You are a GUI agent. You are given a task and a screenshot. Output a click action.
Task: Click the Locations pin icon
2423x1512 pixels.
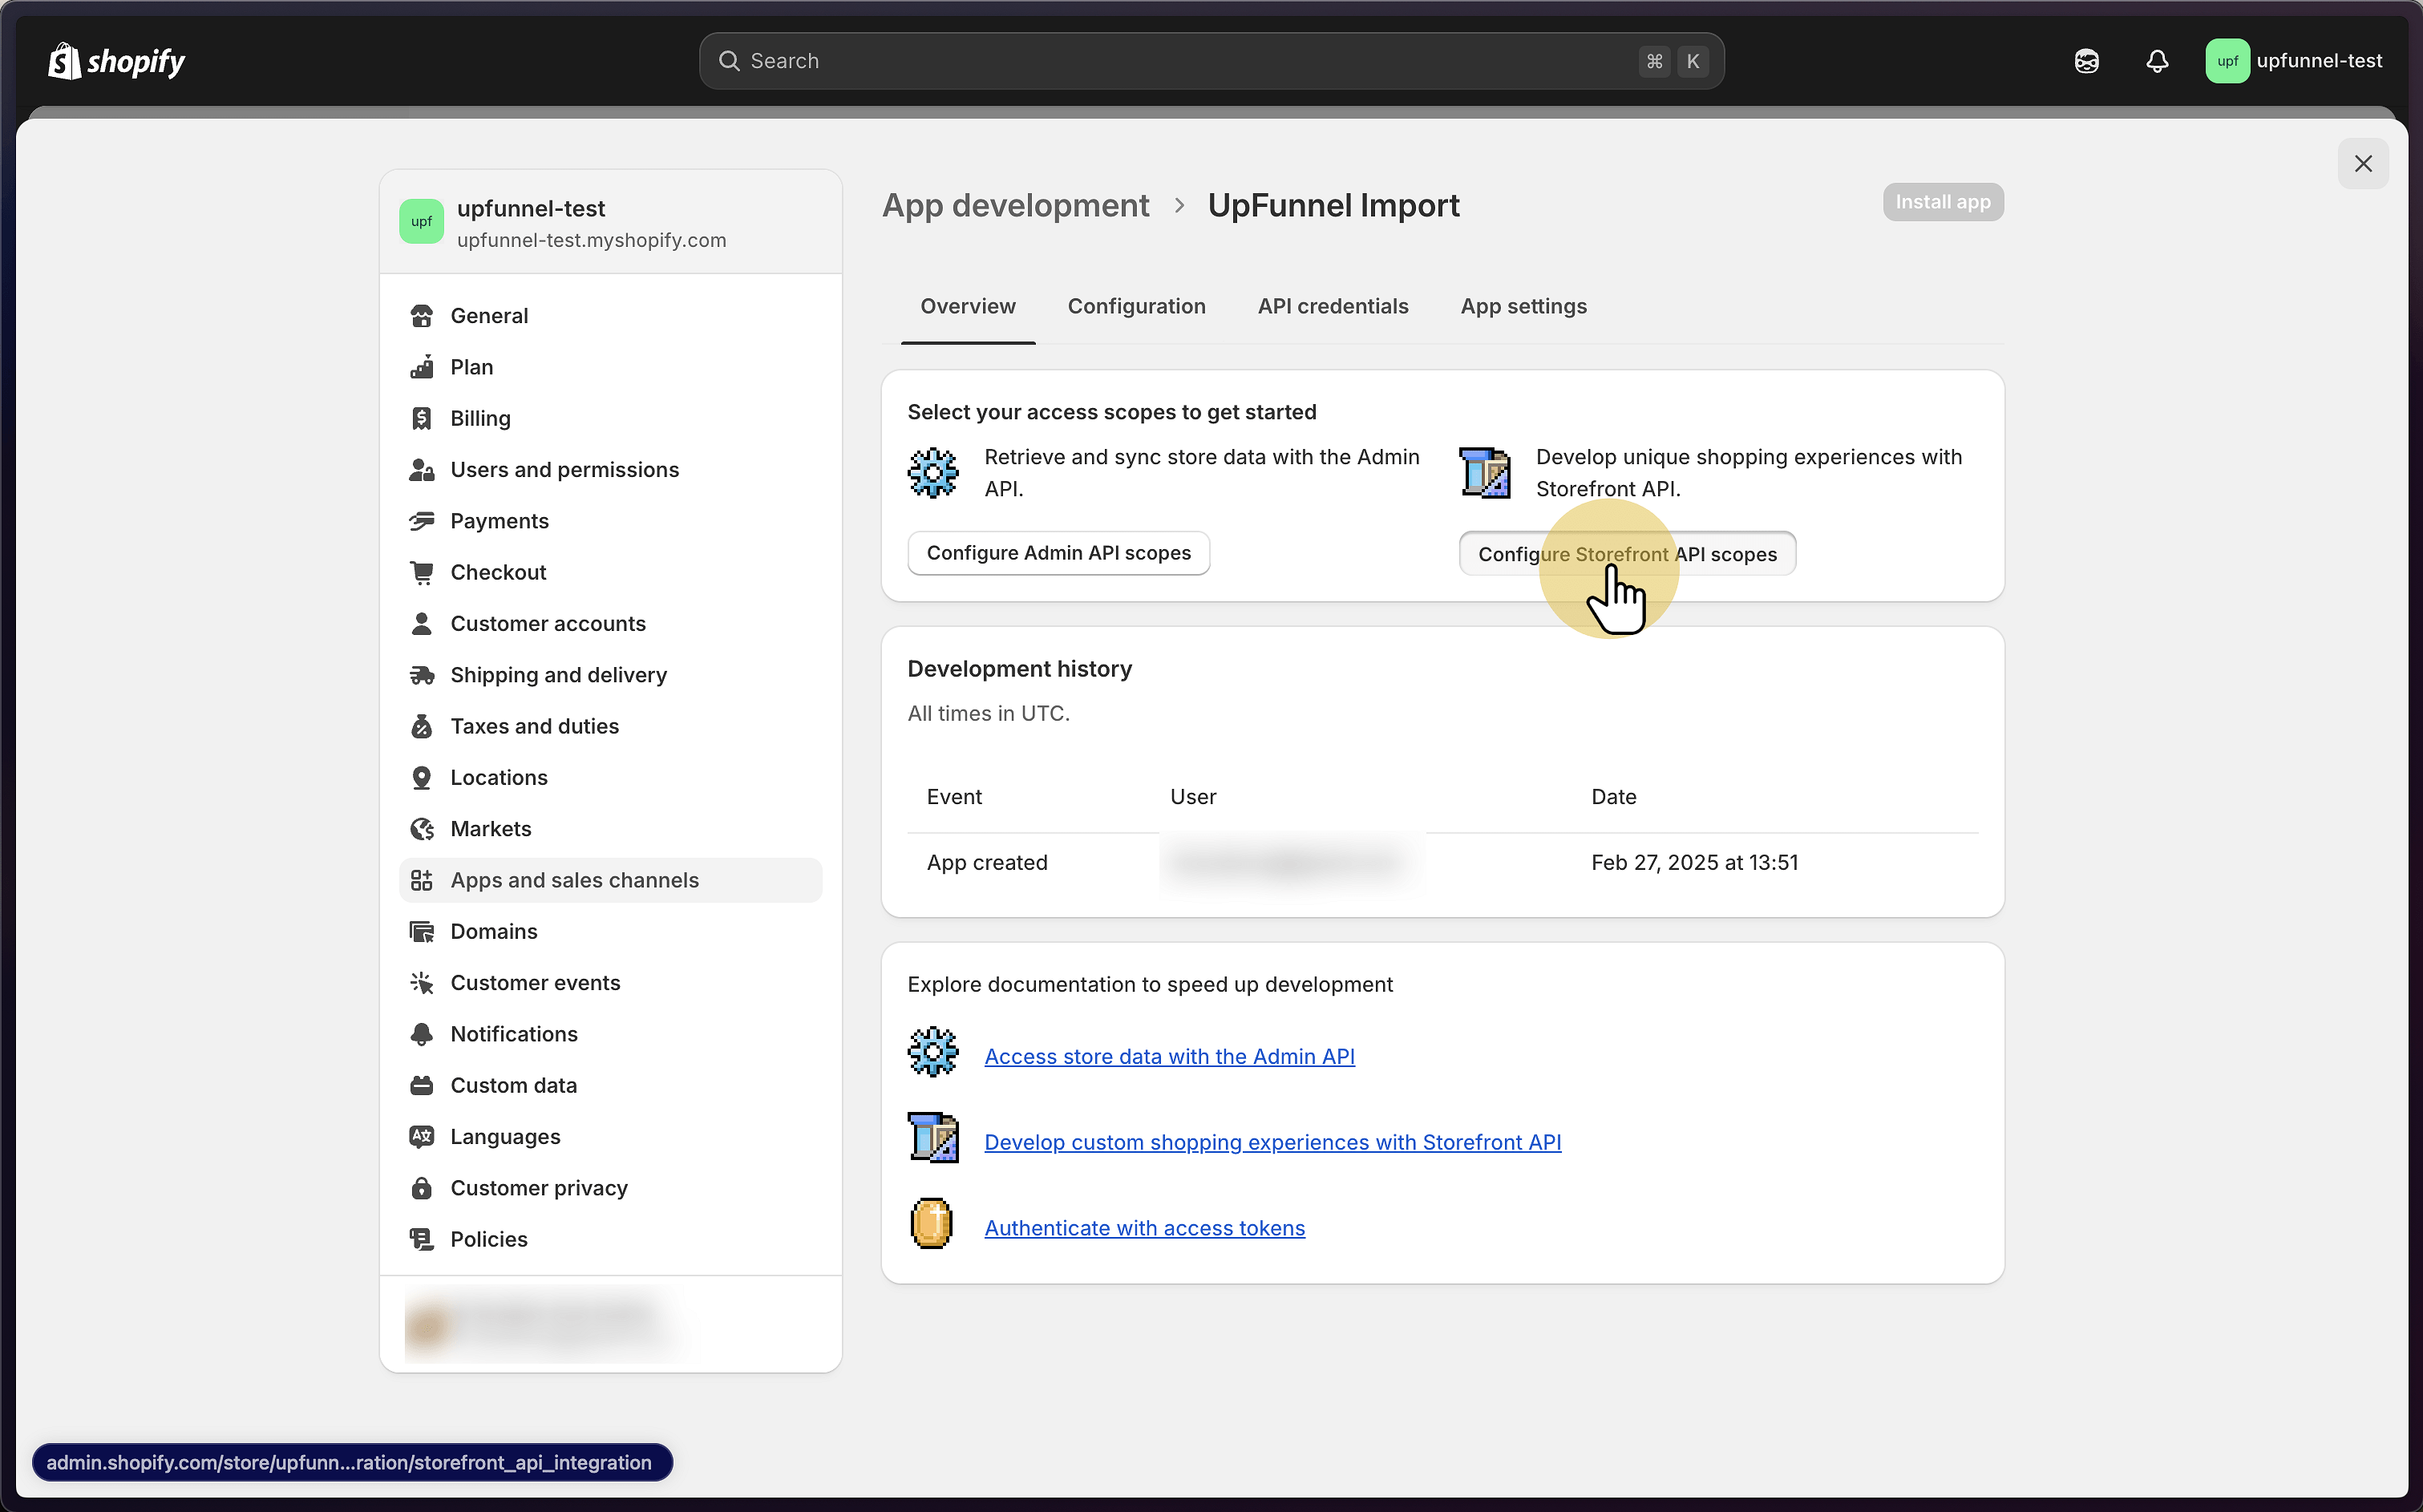[422, 778]
